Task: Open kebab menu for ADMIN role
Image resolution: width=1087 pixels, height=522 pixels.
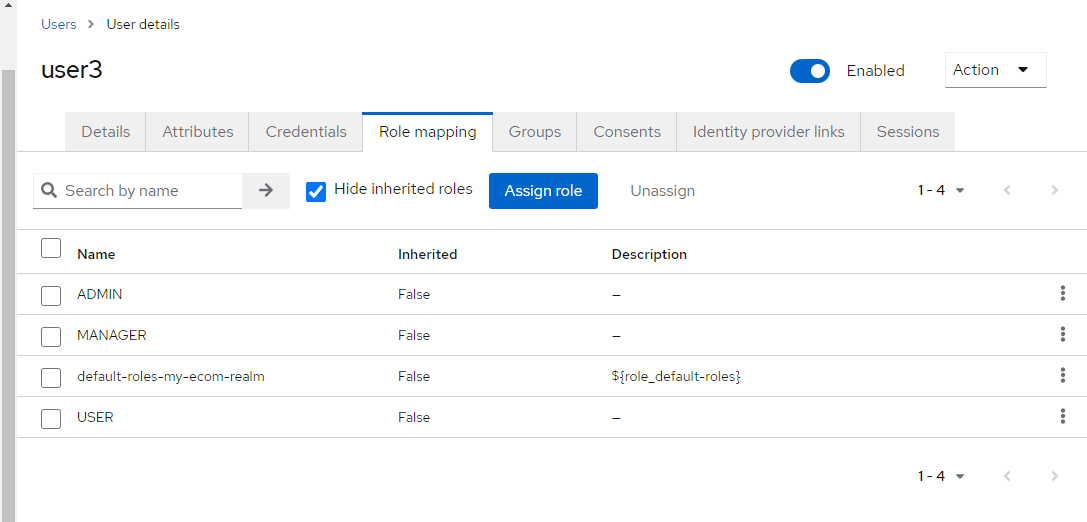Action: 1062,294
